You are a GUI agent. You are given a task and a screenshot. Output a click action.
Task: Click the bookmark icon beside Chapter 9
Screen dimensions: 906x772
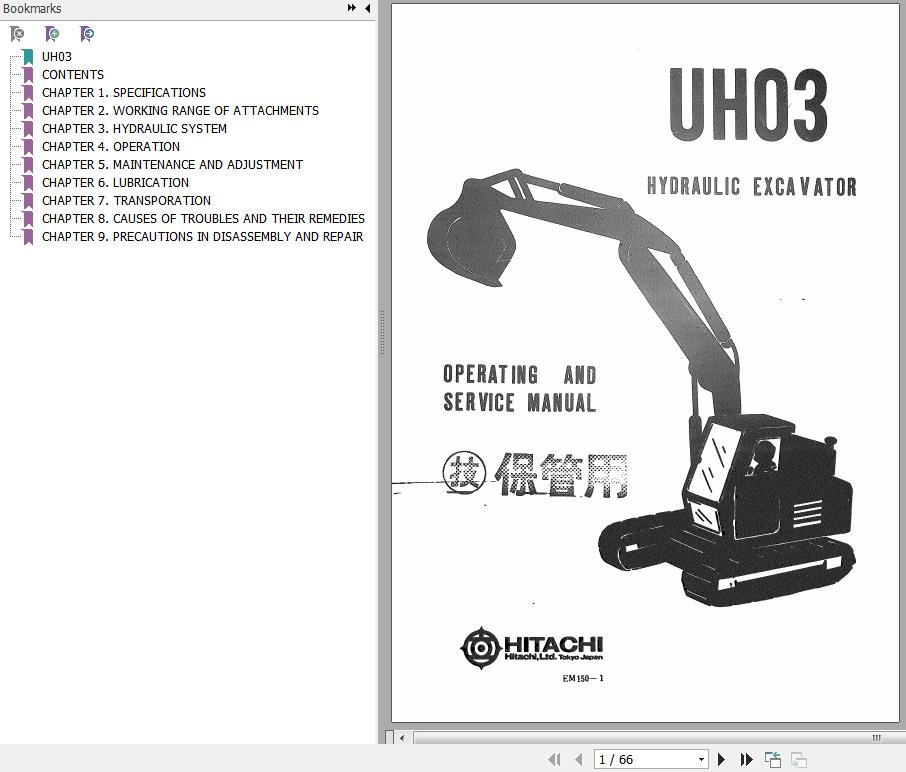coord(28,236)
